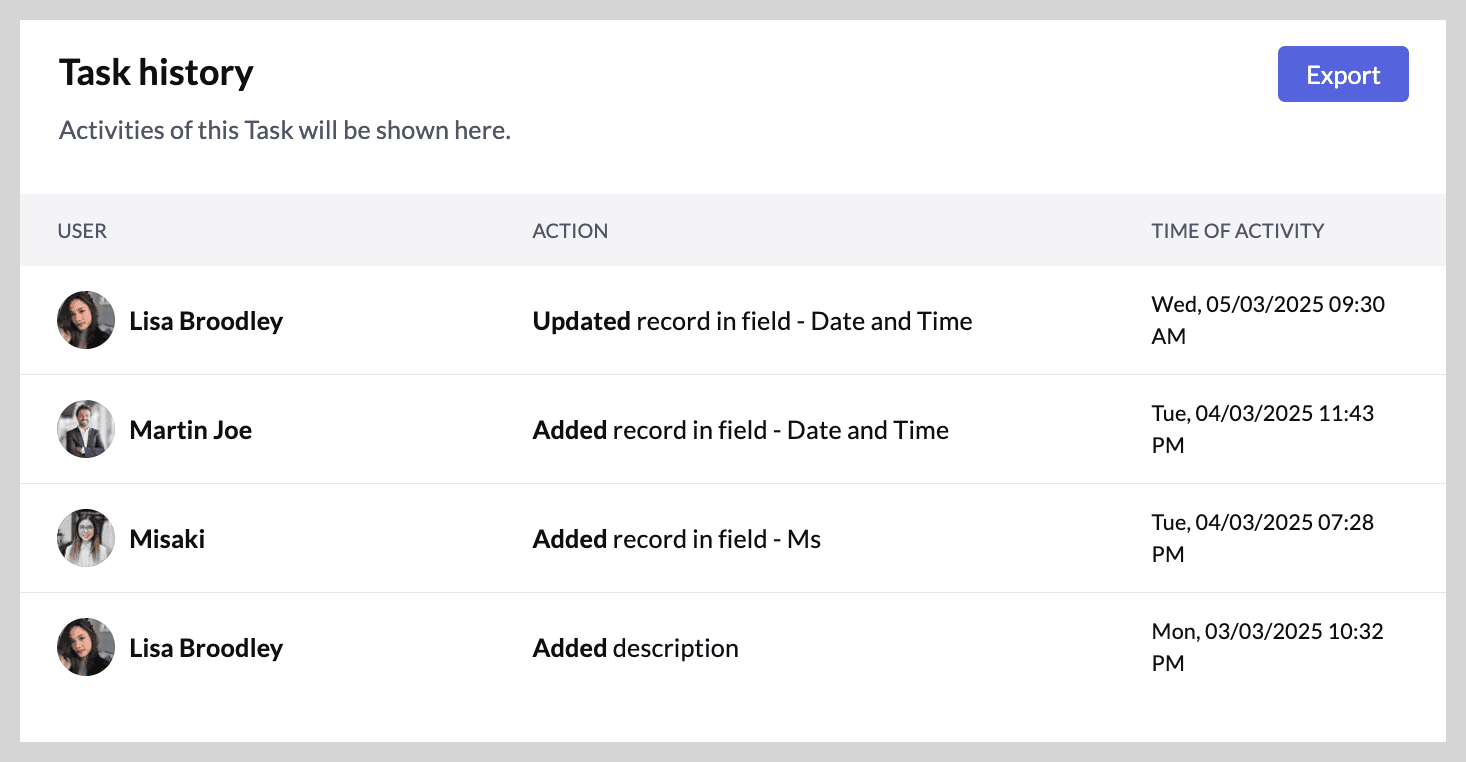Click the USER column header
Viewport: 1466px width, 762px height.
pyautogui.click(x=82, y=230)
